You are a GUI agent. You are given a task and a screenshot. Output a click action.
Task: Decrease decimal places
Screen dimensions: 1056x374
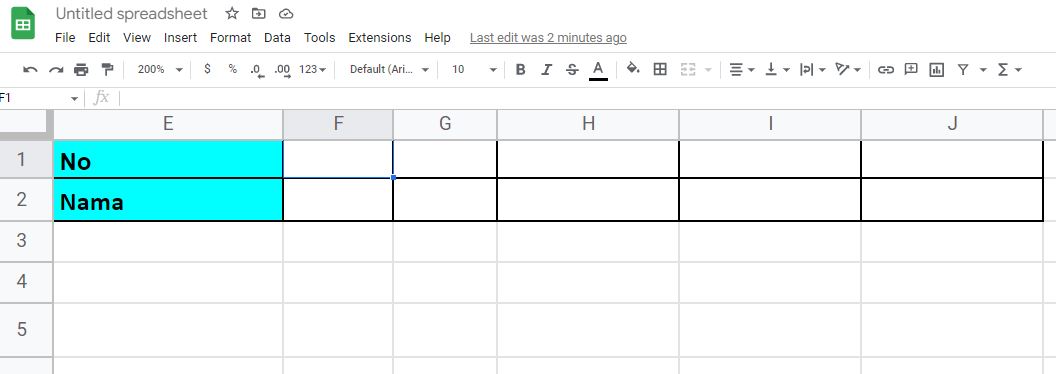click(x=257, y=69)
